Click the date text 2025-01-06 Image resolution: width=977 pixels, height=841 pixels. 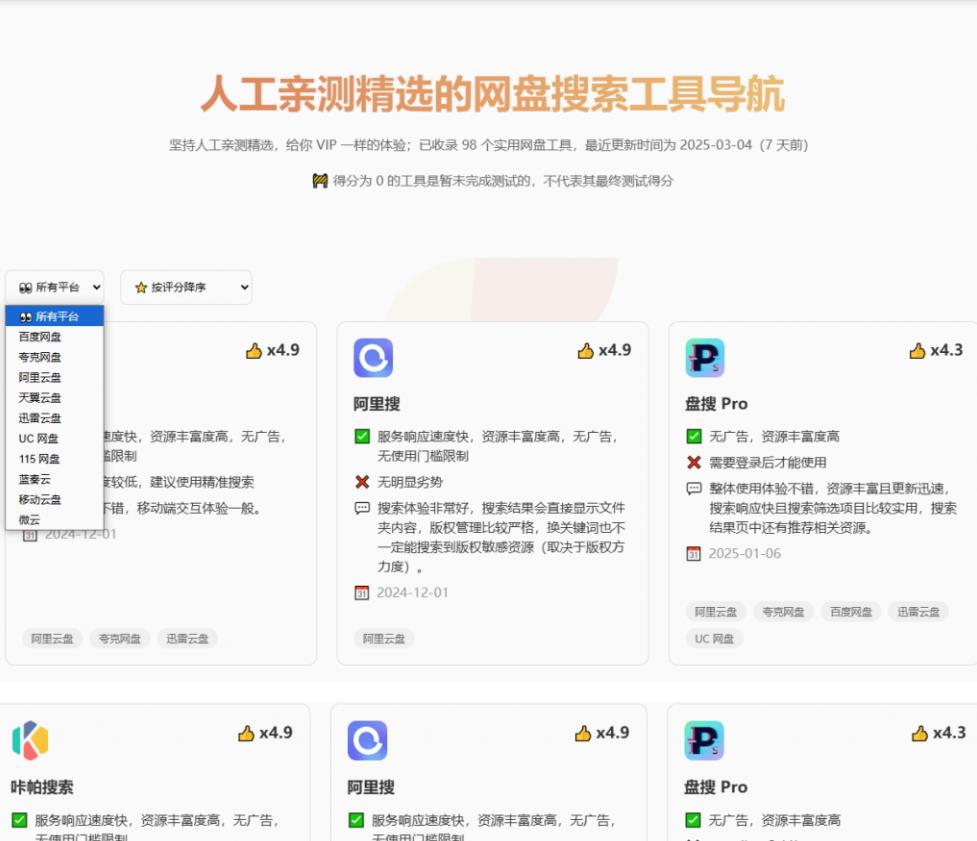[745, 553]
